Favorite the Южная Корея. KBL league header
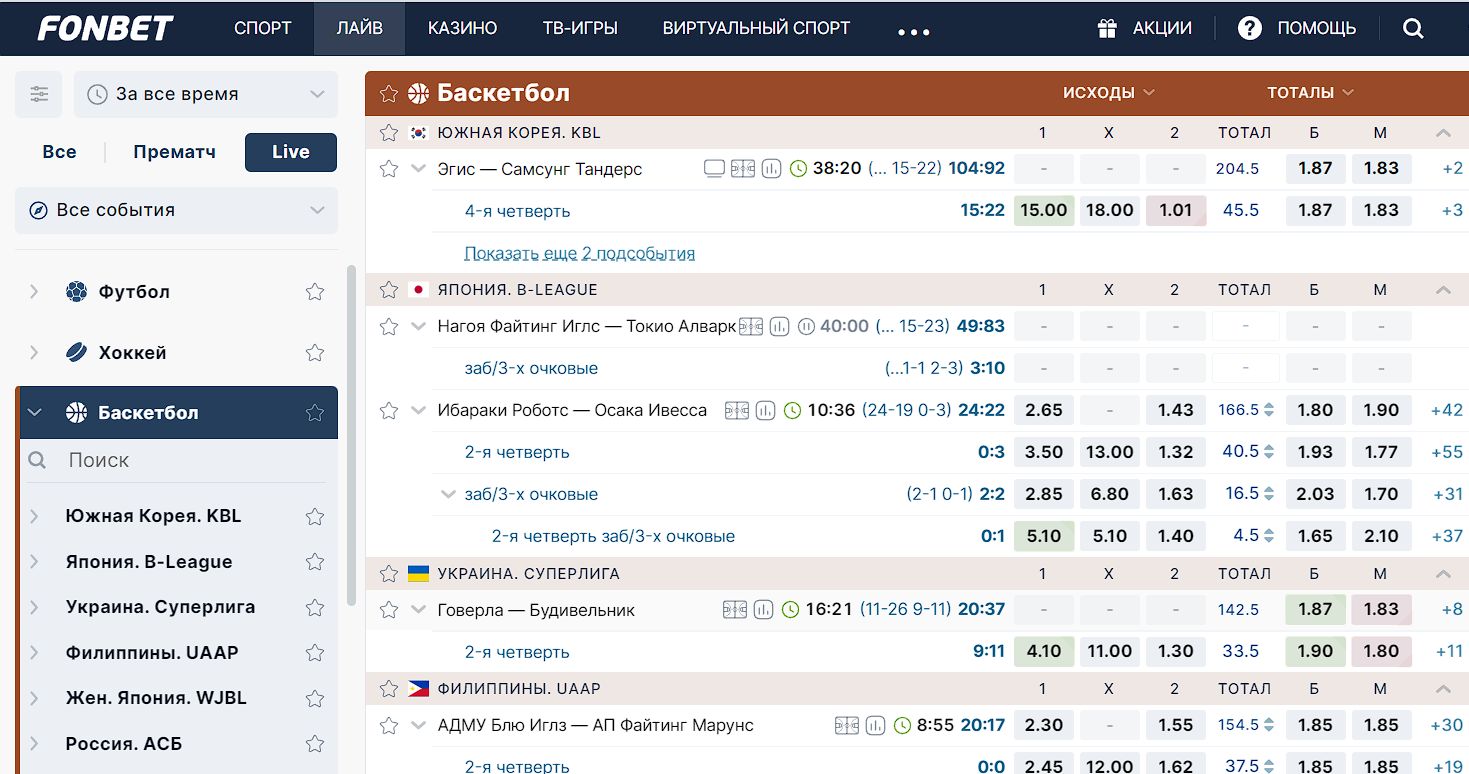The image size is (1469, 774). (388, 133)
